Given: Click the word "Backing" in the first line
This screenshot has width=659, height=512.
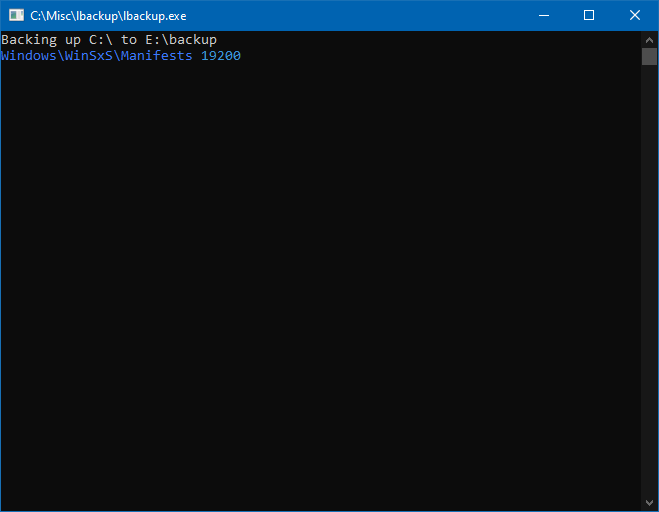Looking at the screenshot, I should click(x=29, y=40).
